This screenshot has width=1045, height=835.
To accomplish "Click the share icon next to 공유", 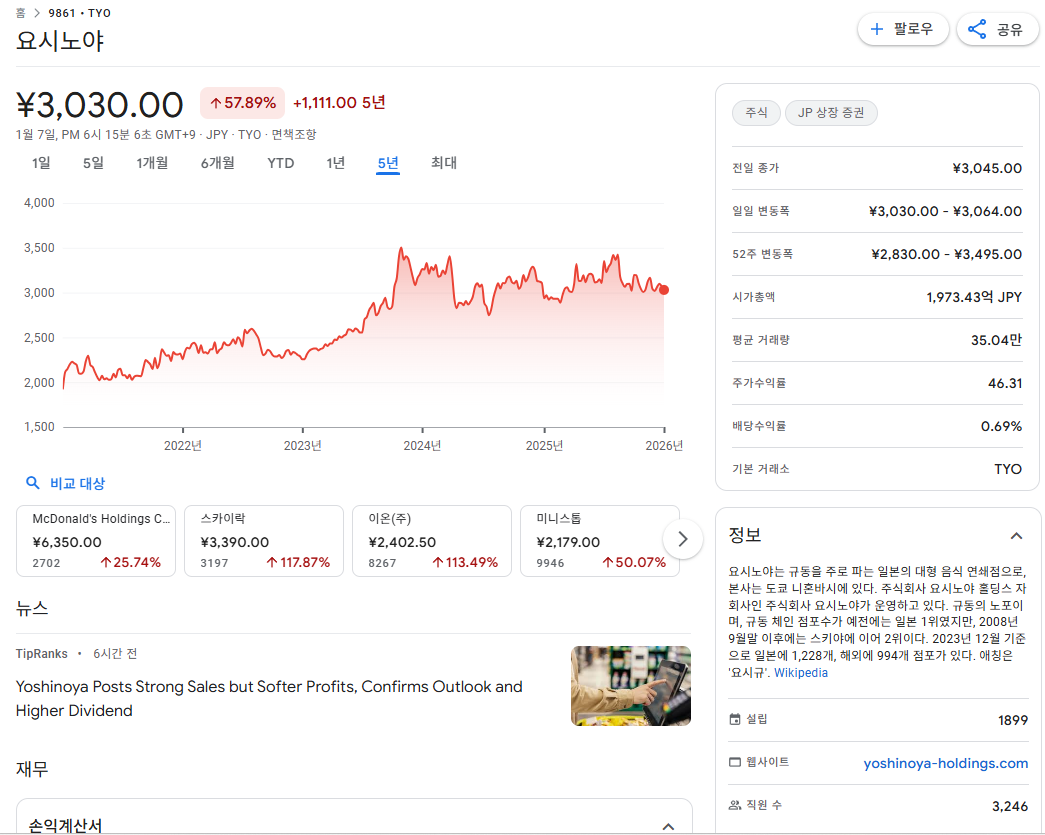I will pyautogui.click(x=977, y=29).
